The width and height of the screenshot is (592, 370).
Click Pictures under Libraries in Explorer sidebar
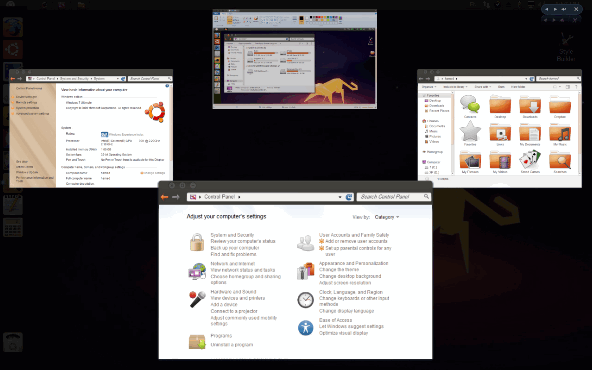coord(435,137)
